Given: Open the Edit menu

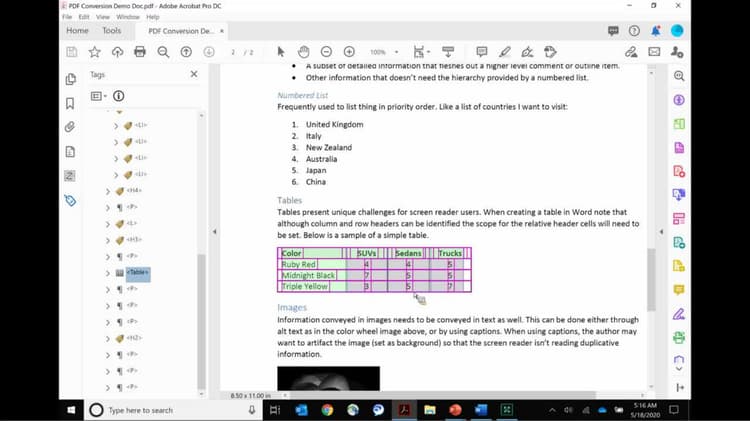Looking at the screenshot, I should click(x=84, y=17).
